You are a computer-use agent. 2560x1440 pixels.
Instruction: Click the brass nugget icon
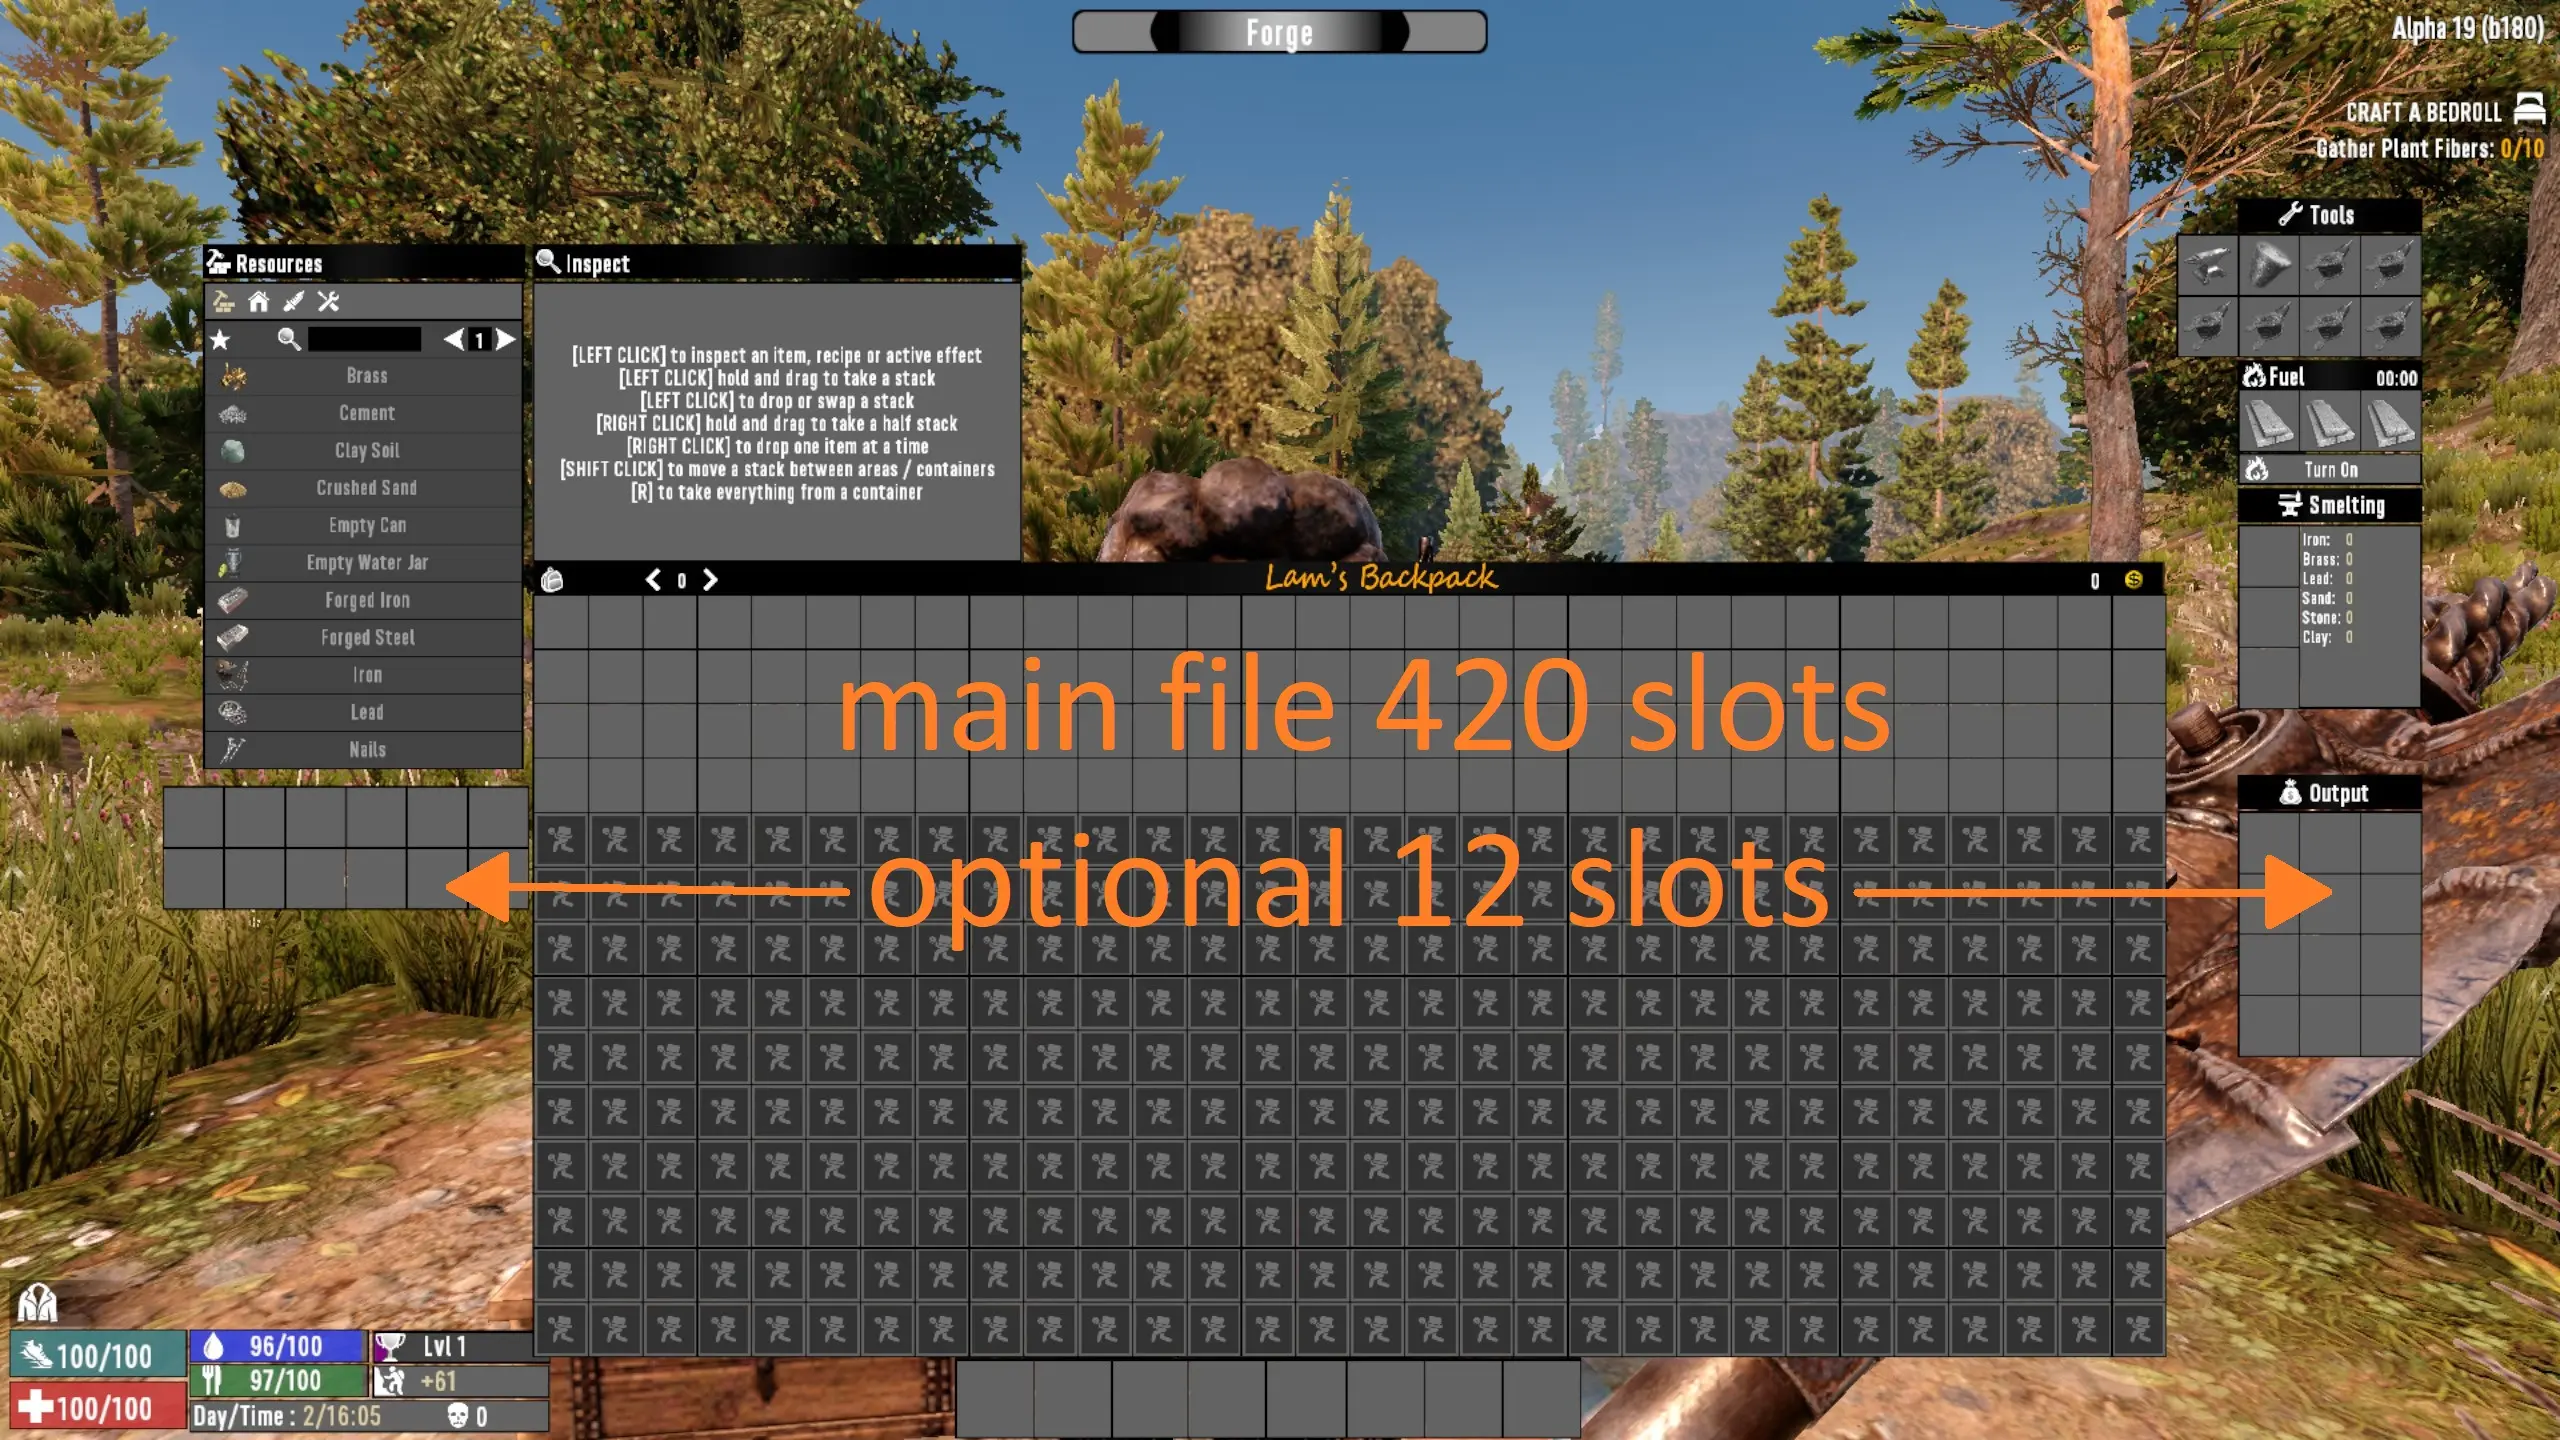[234, 376]
